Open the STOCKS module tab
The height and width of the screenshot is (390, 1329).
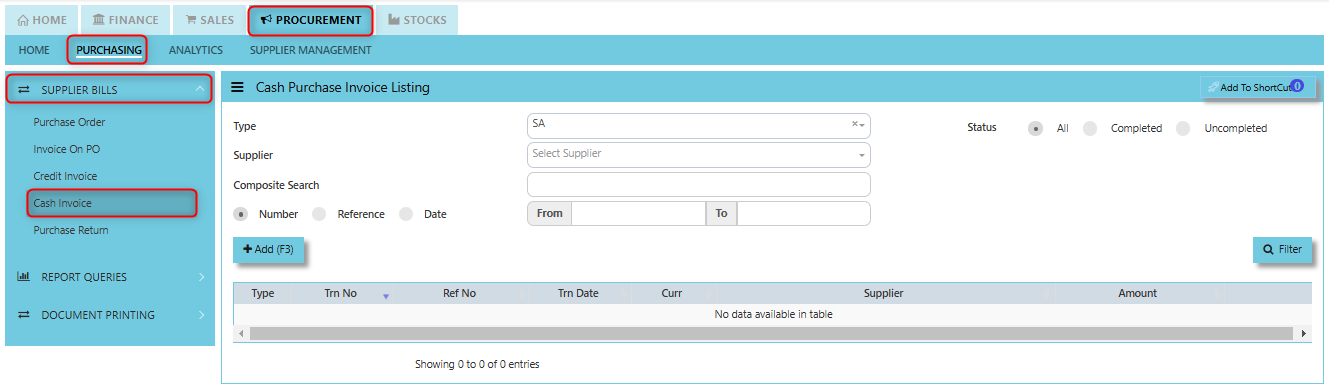pos(417,20)
